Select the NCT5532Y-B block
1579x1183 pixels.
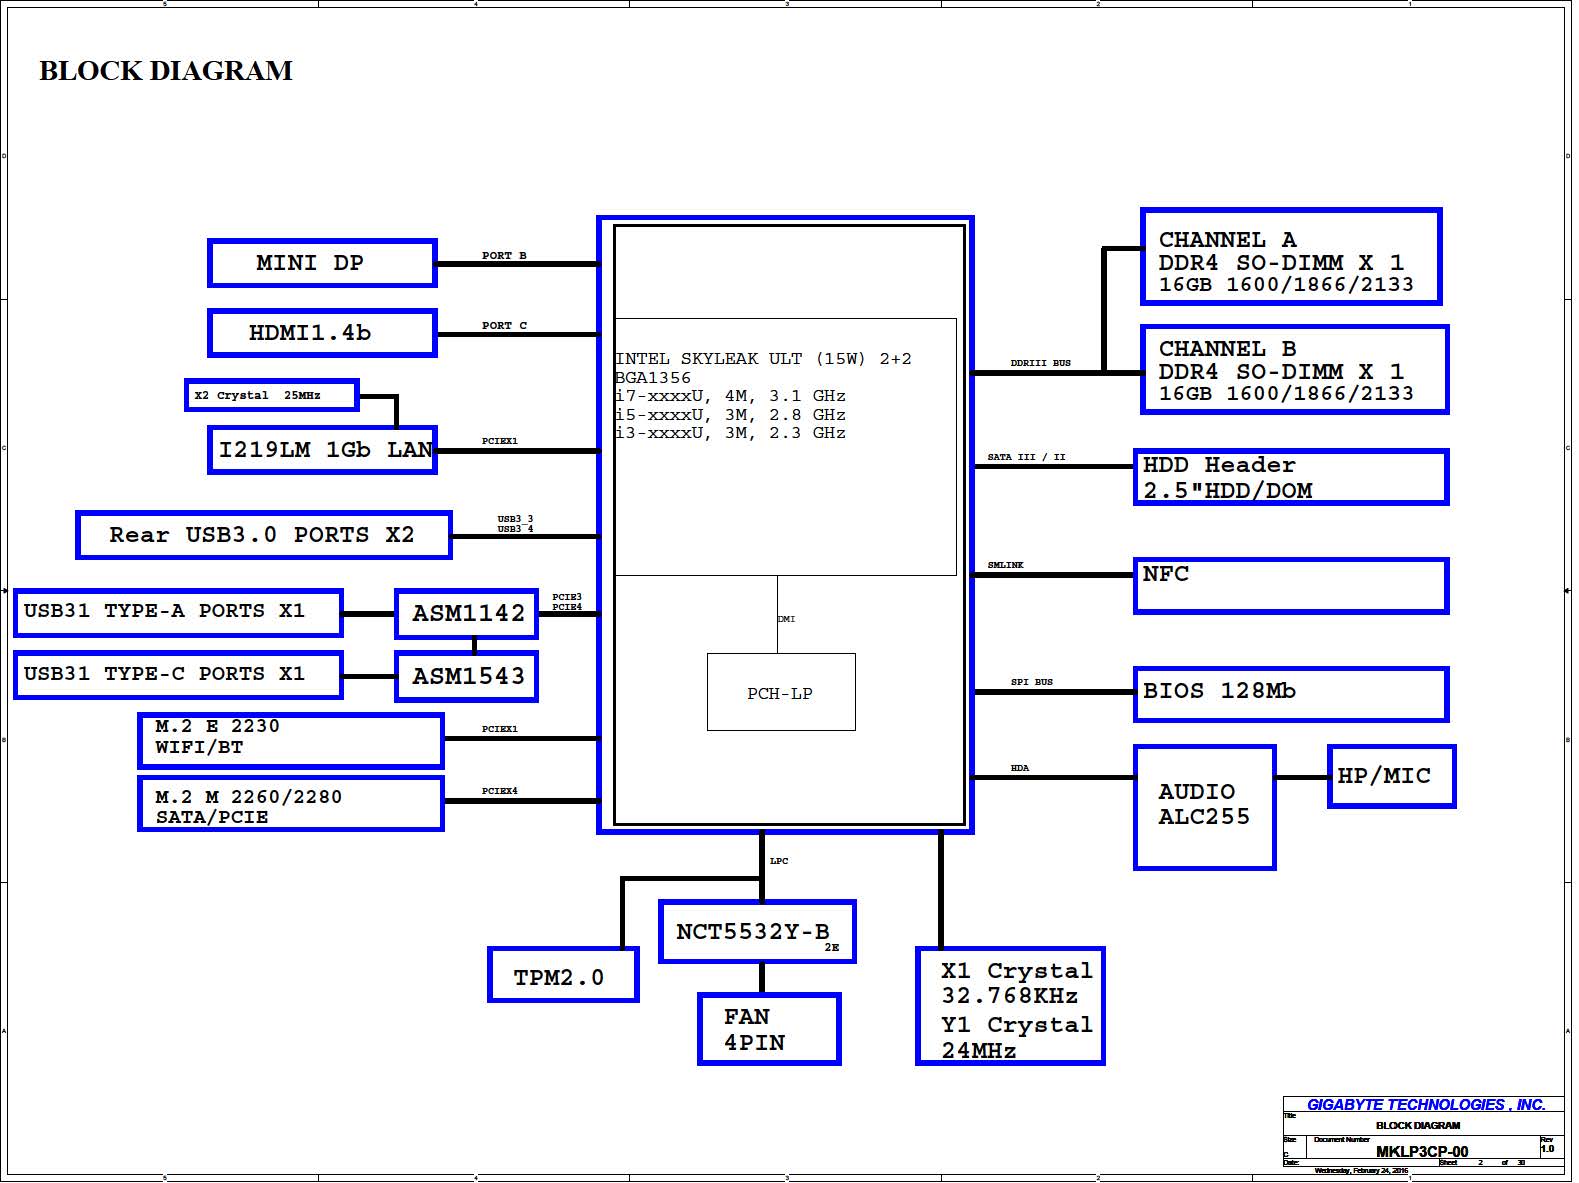pyautogui.click(x=758, y=932)
